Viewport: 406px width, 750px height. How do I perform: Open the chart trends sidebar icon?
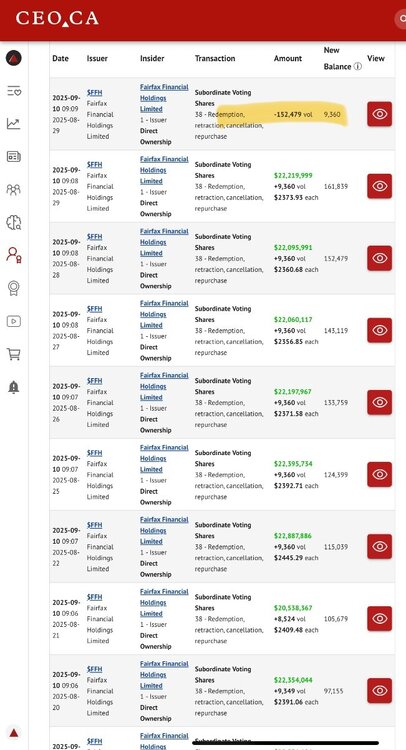pos(13,124)
